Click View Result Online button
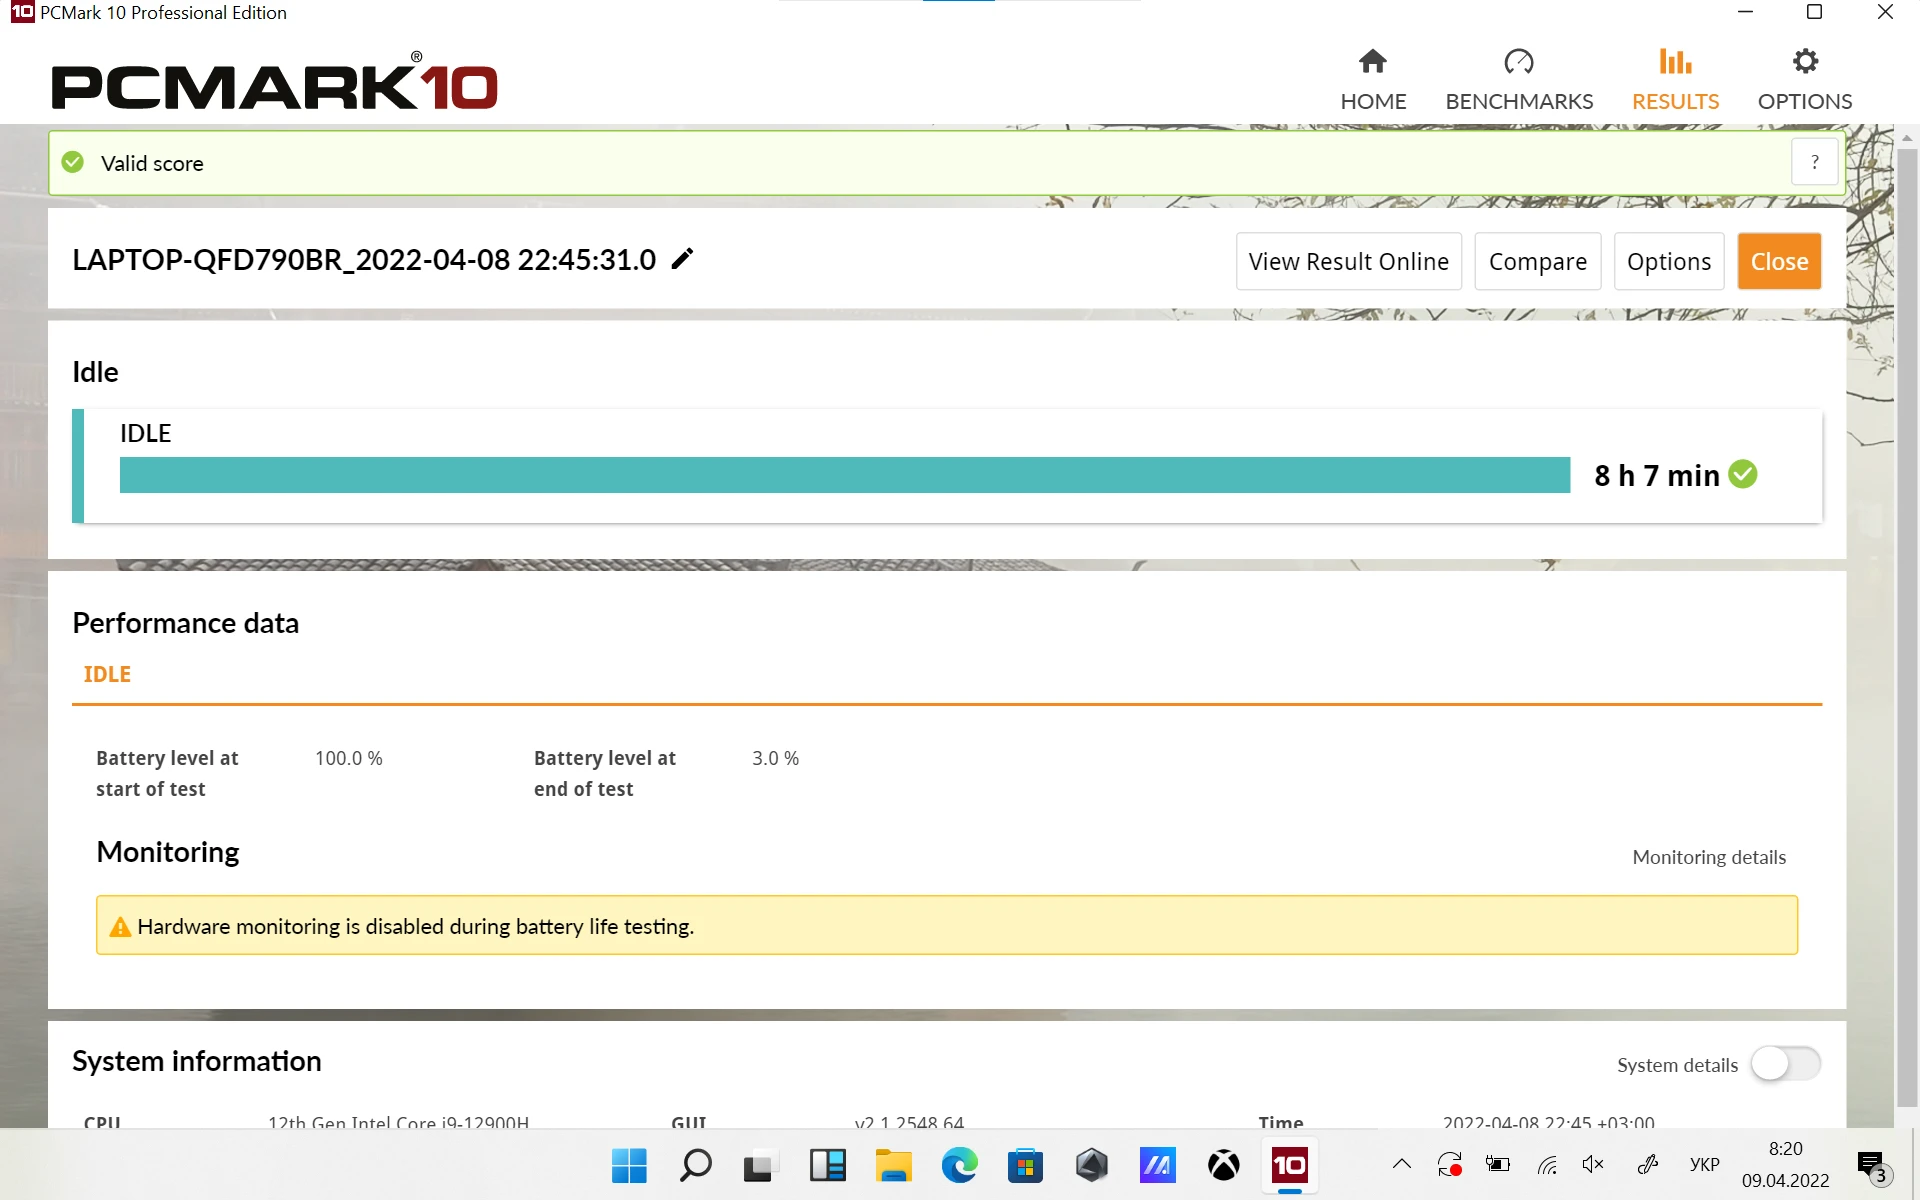 click(x=1348, y=261)
